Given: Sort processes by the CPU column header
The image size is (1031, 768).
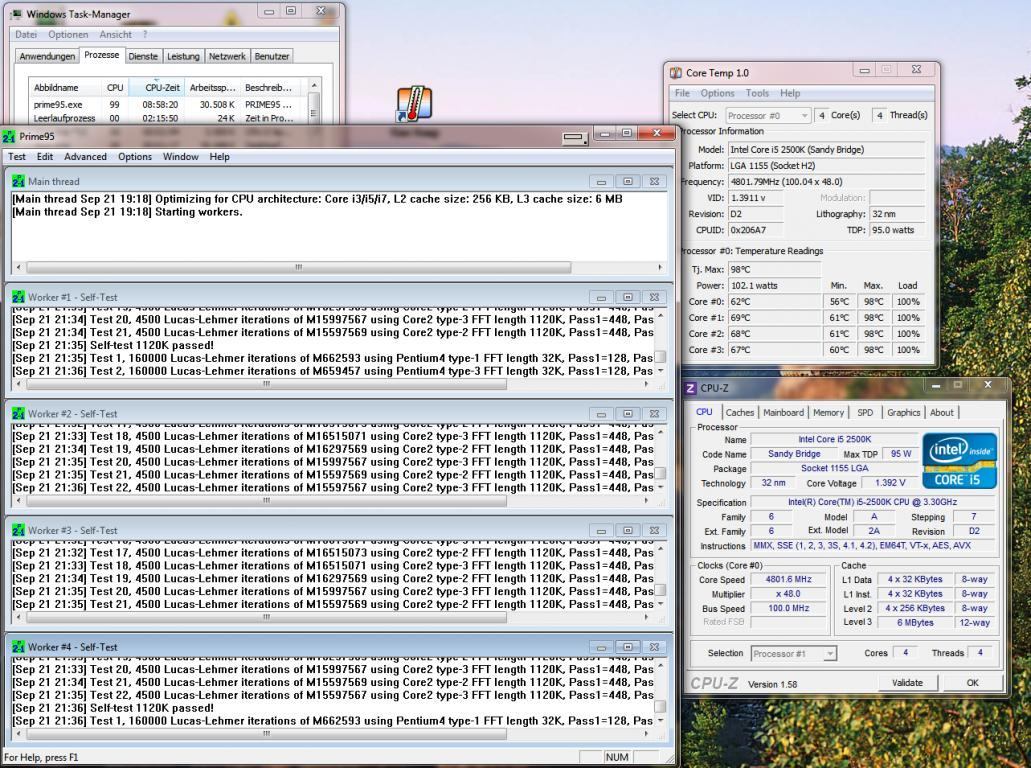Looking at the screenshot, I should pyautogui.click(x=115, y=87).
